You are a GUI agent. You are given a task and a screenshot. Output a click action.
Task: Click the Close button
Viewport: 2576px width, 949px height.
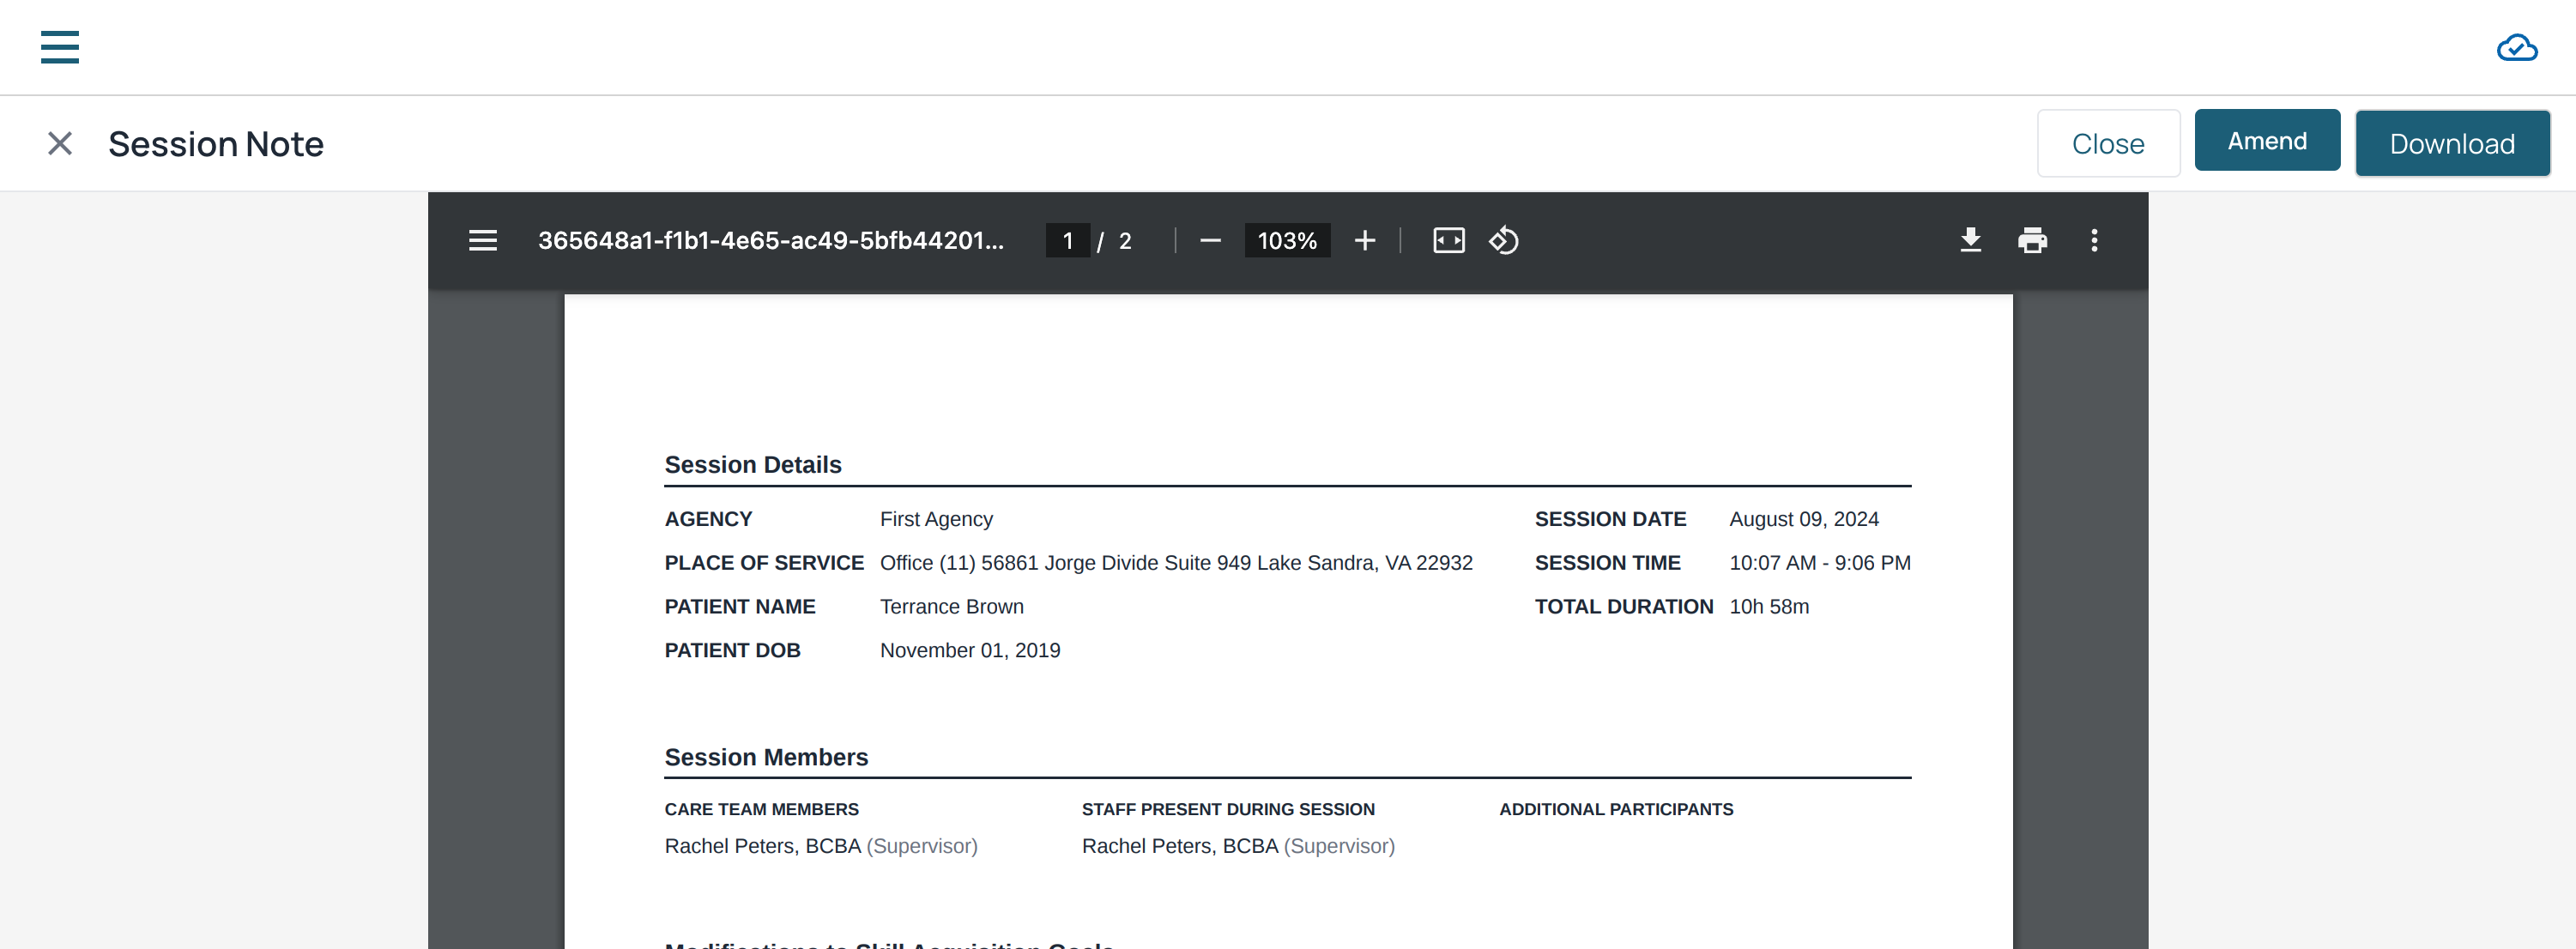(x=2108, y=143)
